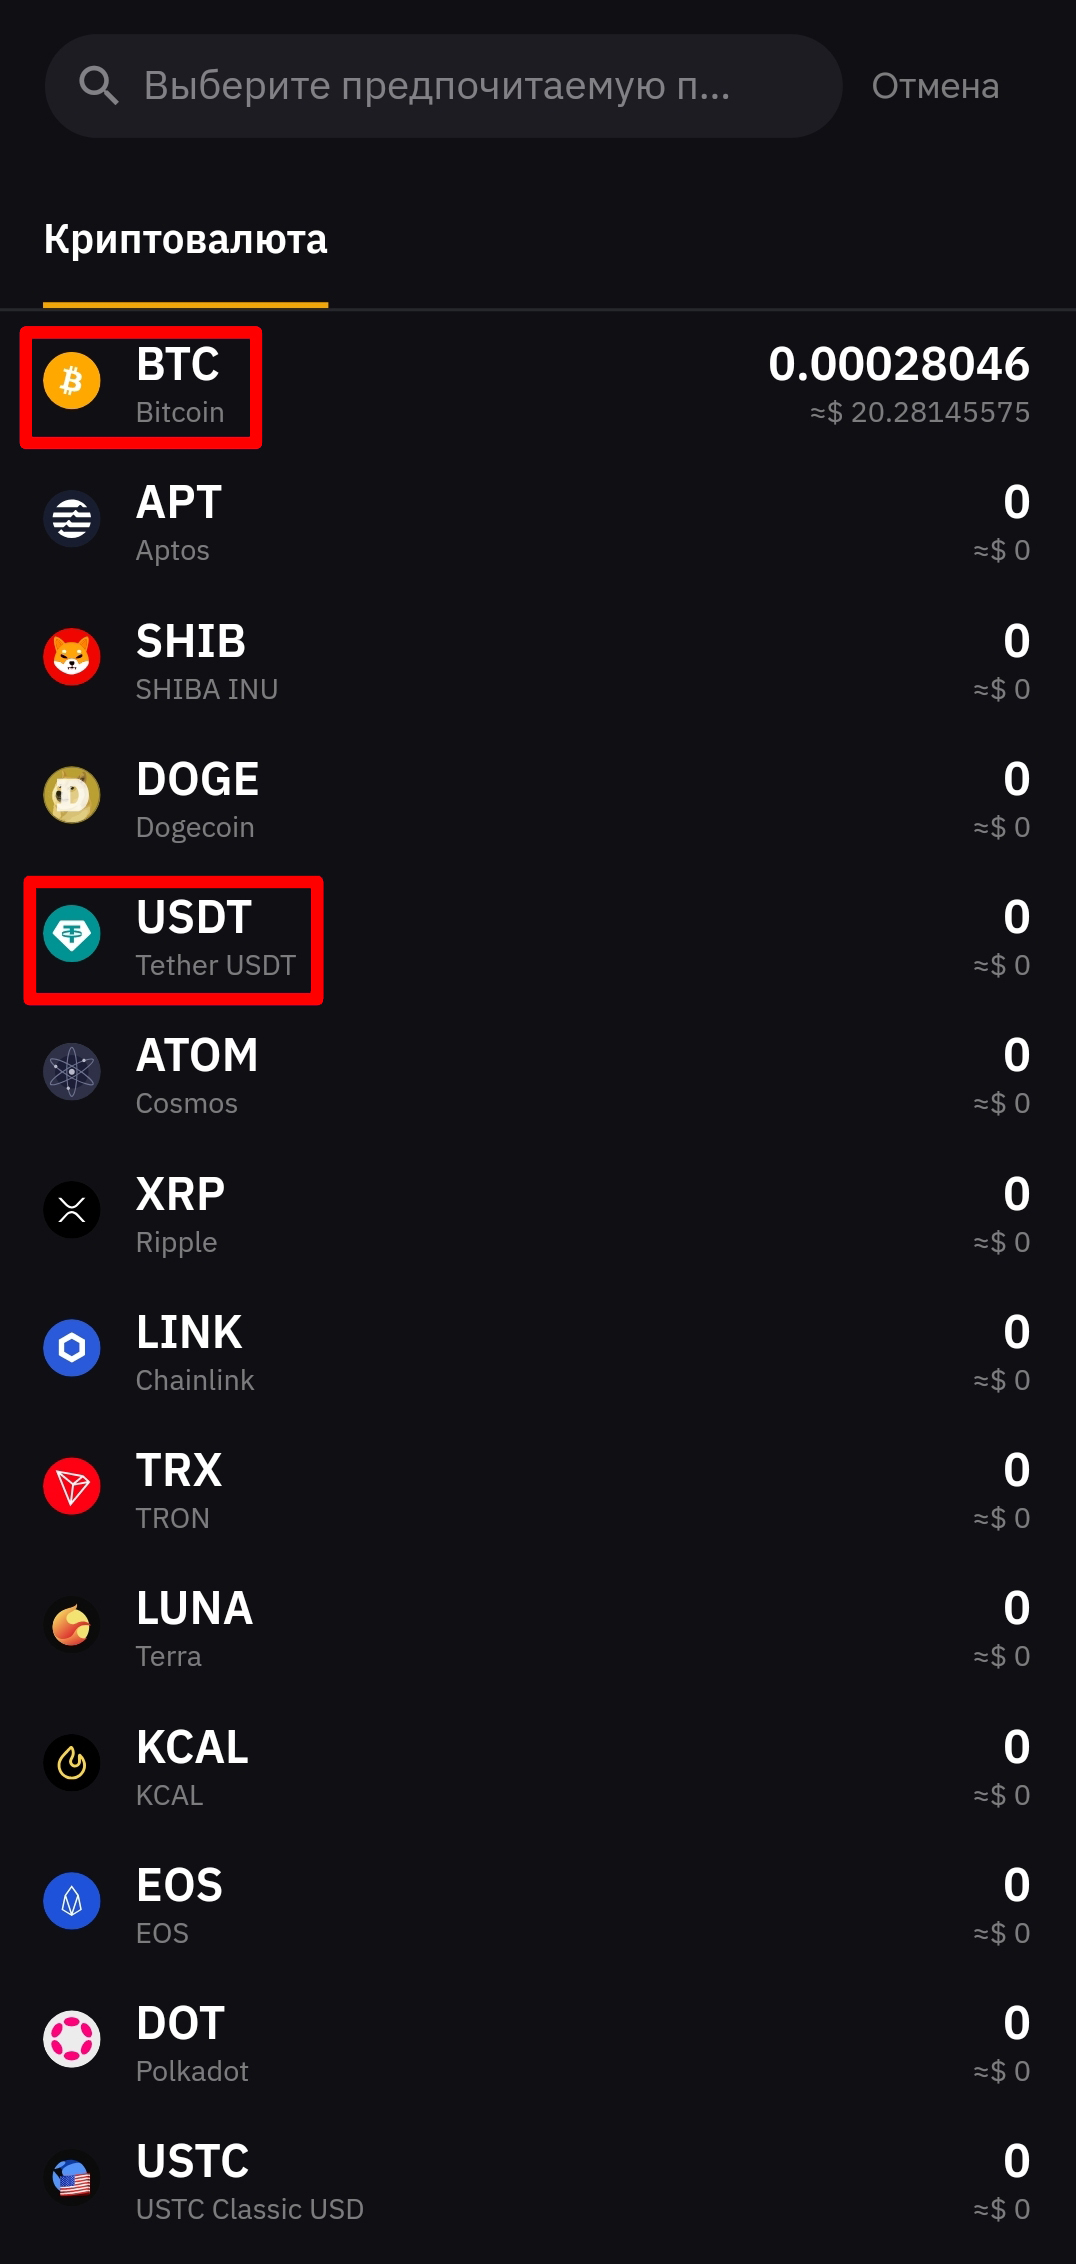
Task: Tap the Cosmos ATOM icon
Action: [x=72, y=1072]
